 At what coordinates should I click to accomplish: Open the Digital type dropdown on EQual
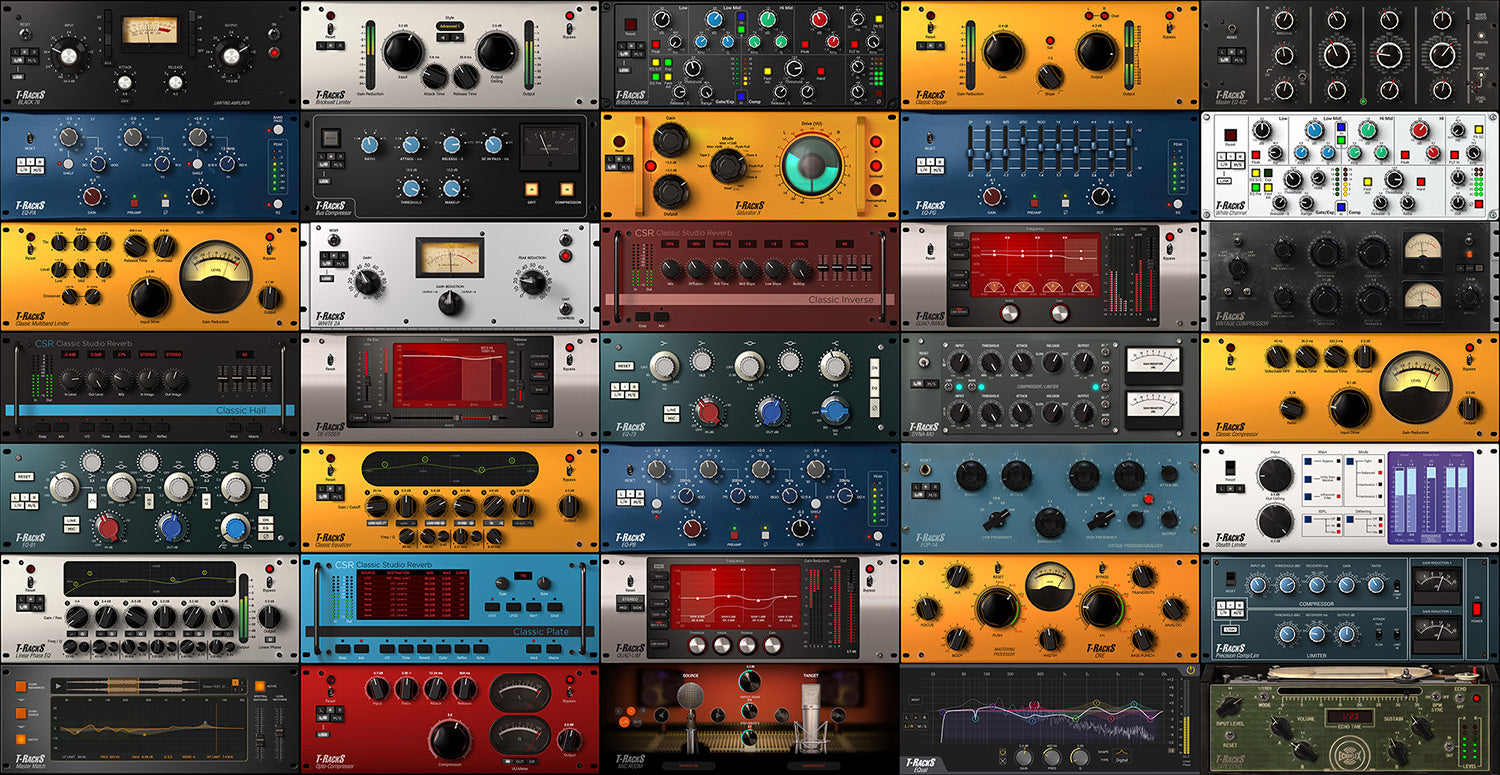[x=1123, y=761]
